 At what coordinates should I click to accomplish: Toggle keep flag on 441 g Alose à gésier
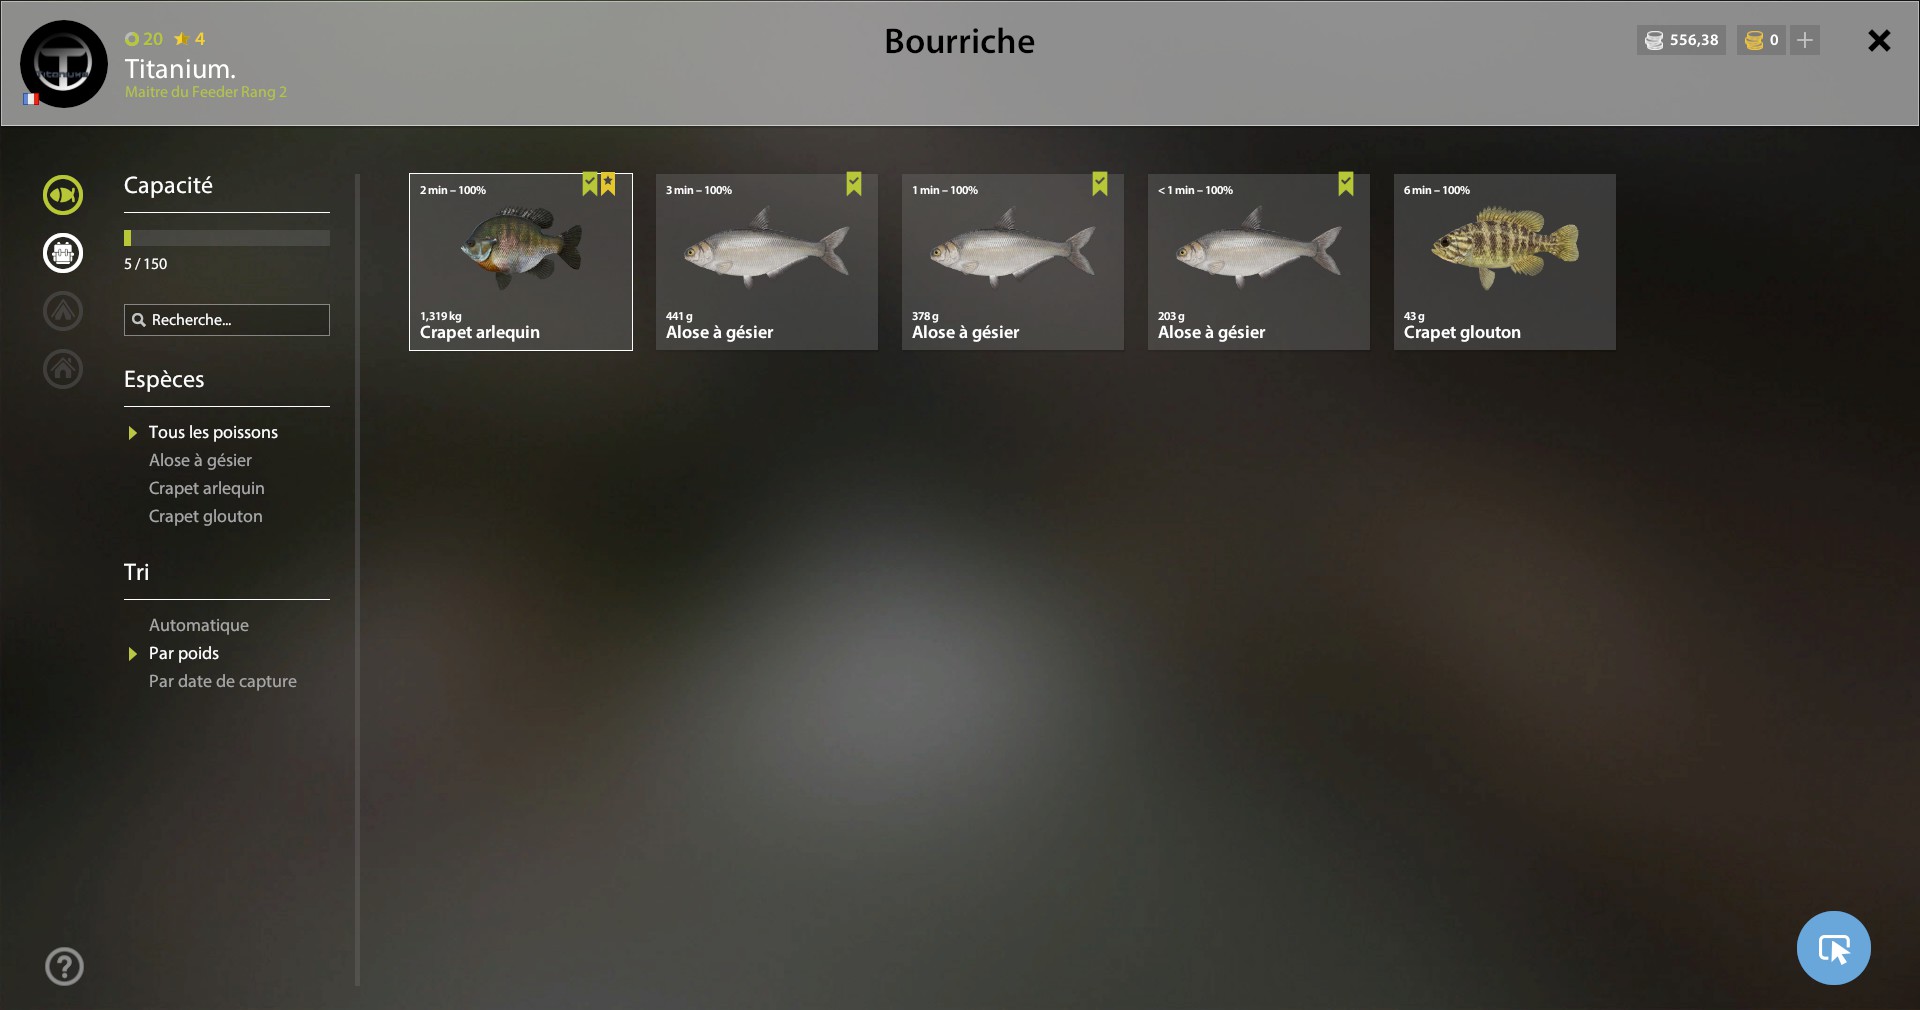(x=854, y=184)
